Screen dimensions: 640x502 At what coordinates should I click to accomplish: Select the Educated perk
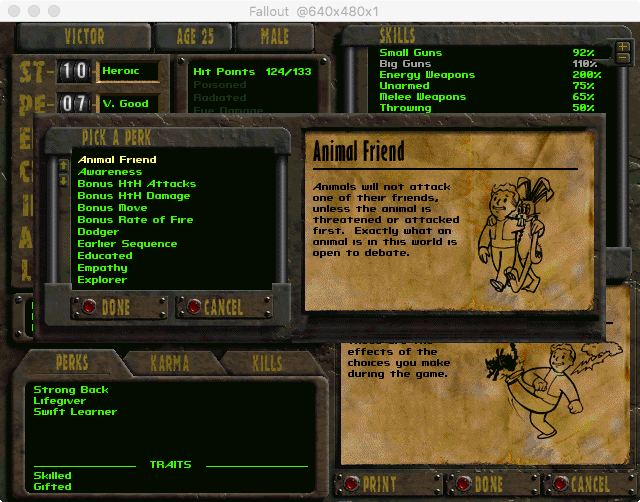pyautogui.click(x=105, y=255)
